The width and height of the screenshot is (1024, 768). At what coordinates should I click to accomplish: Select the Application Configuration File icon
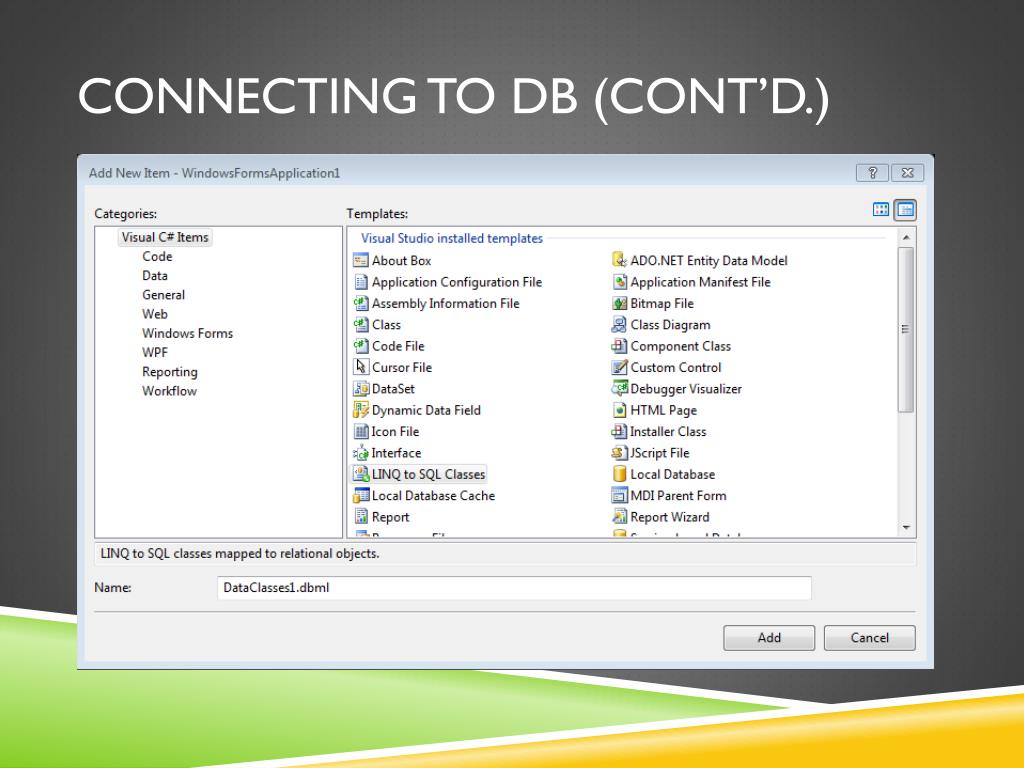(360, 282)
